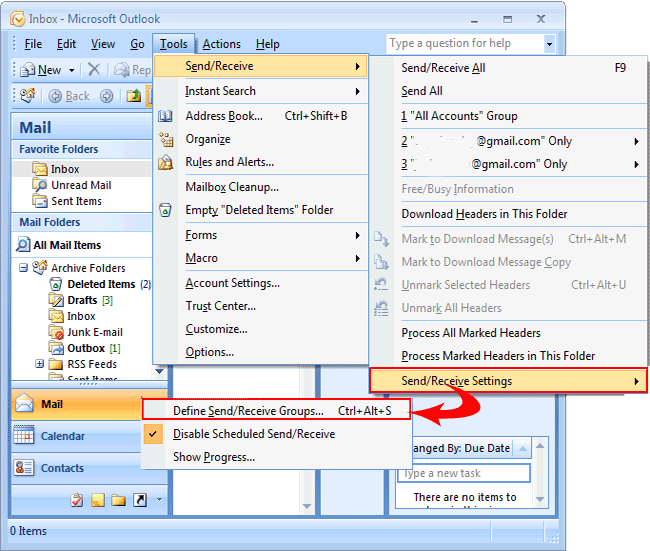Click the Forward navigation arrow icon
Image resolution: width=650 pixels, height=551 pixels.
[x=107, y=96]
